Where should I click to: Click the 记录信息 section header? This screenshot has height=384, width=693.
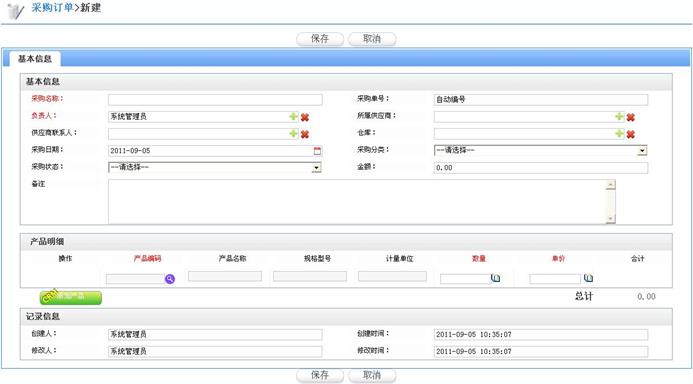[x=43, y=316]
